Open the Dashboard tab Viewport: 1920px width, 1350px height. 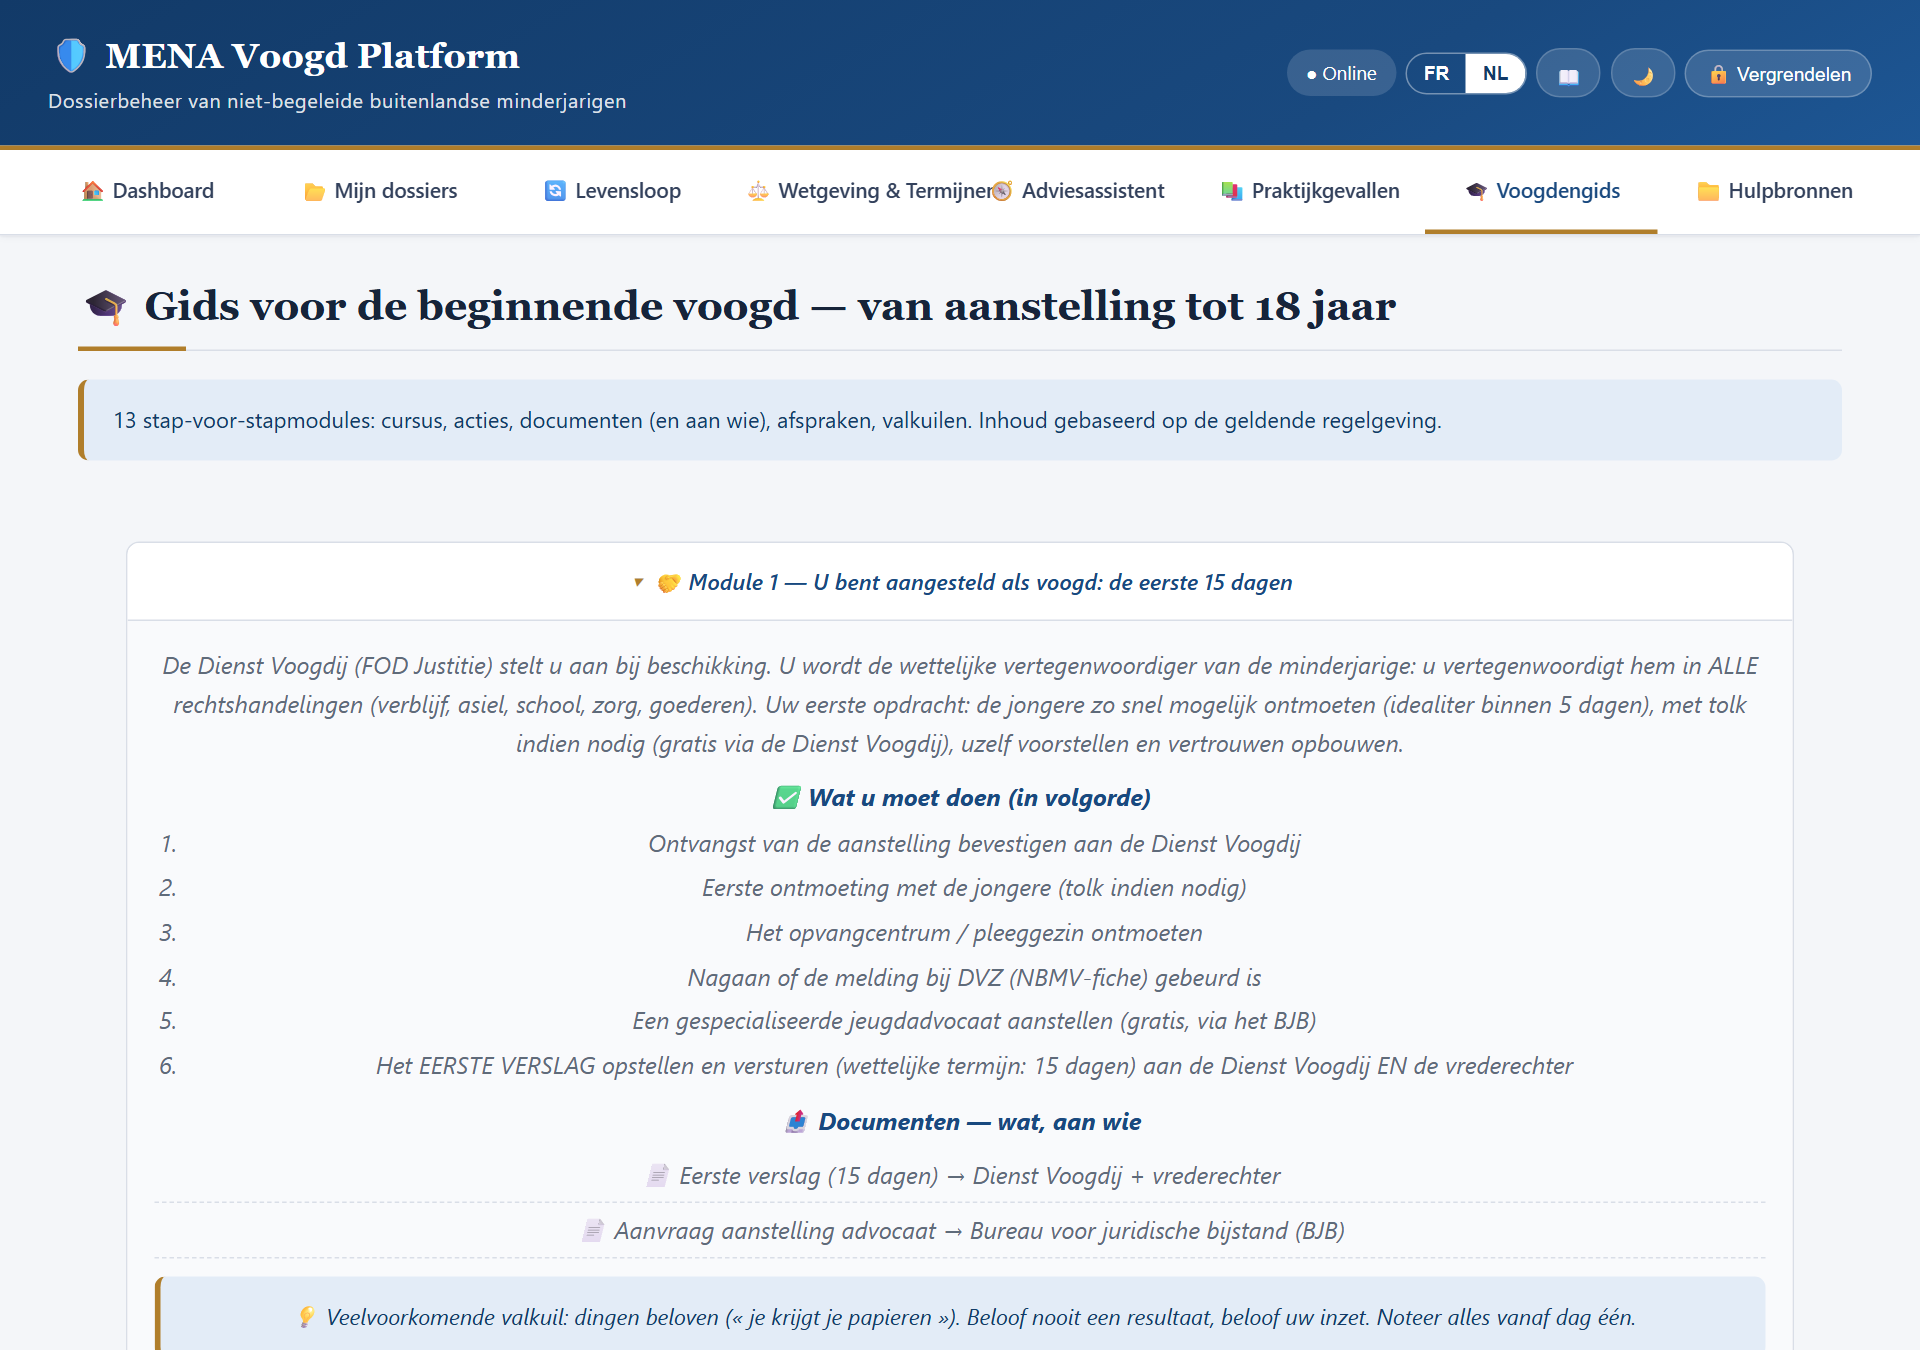(x=148, y=191)
